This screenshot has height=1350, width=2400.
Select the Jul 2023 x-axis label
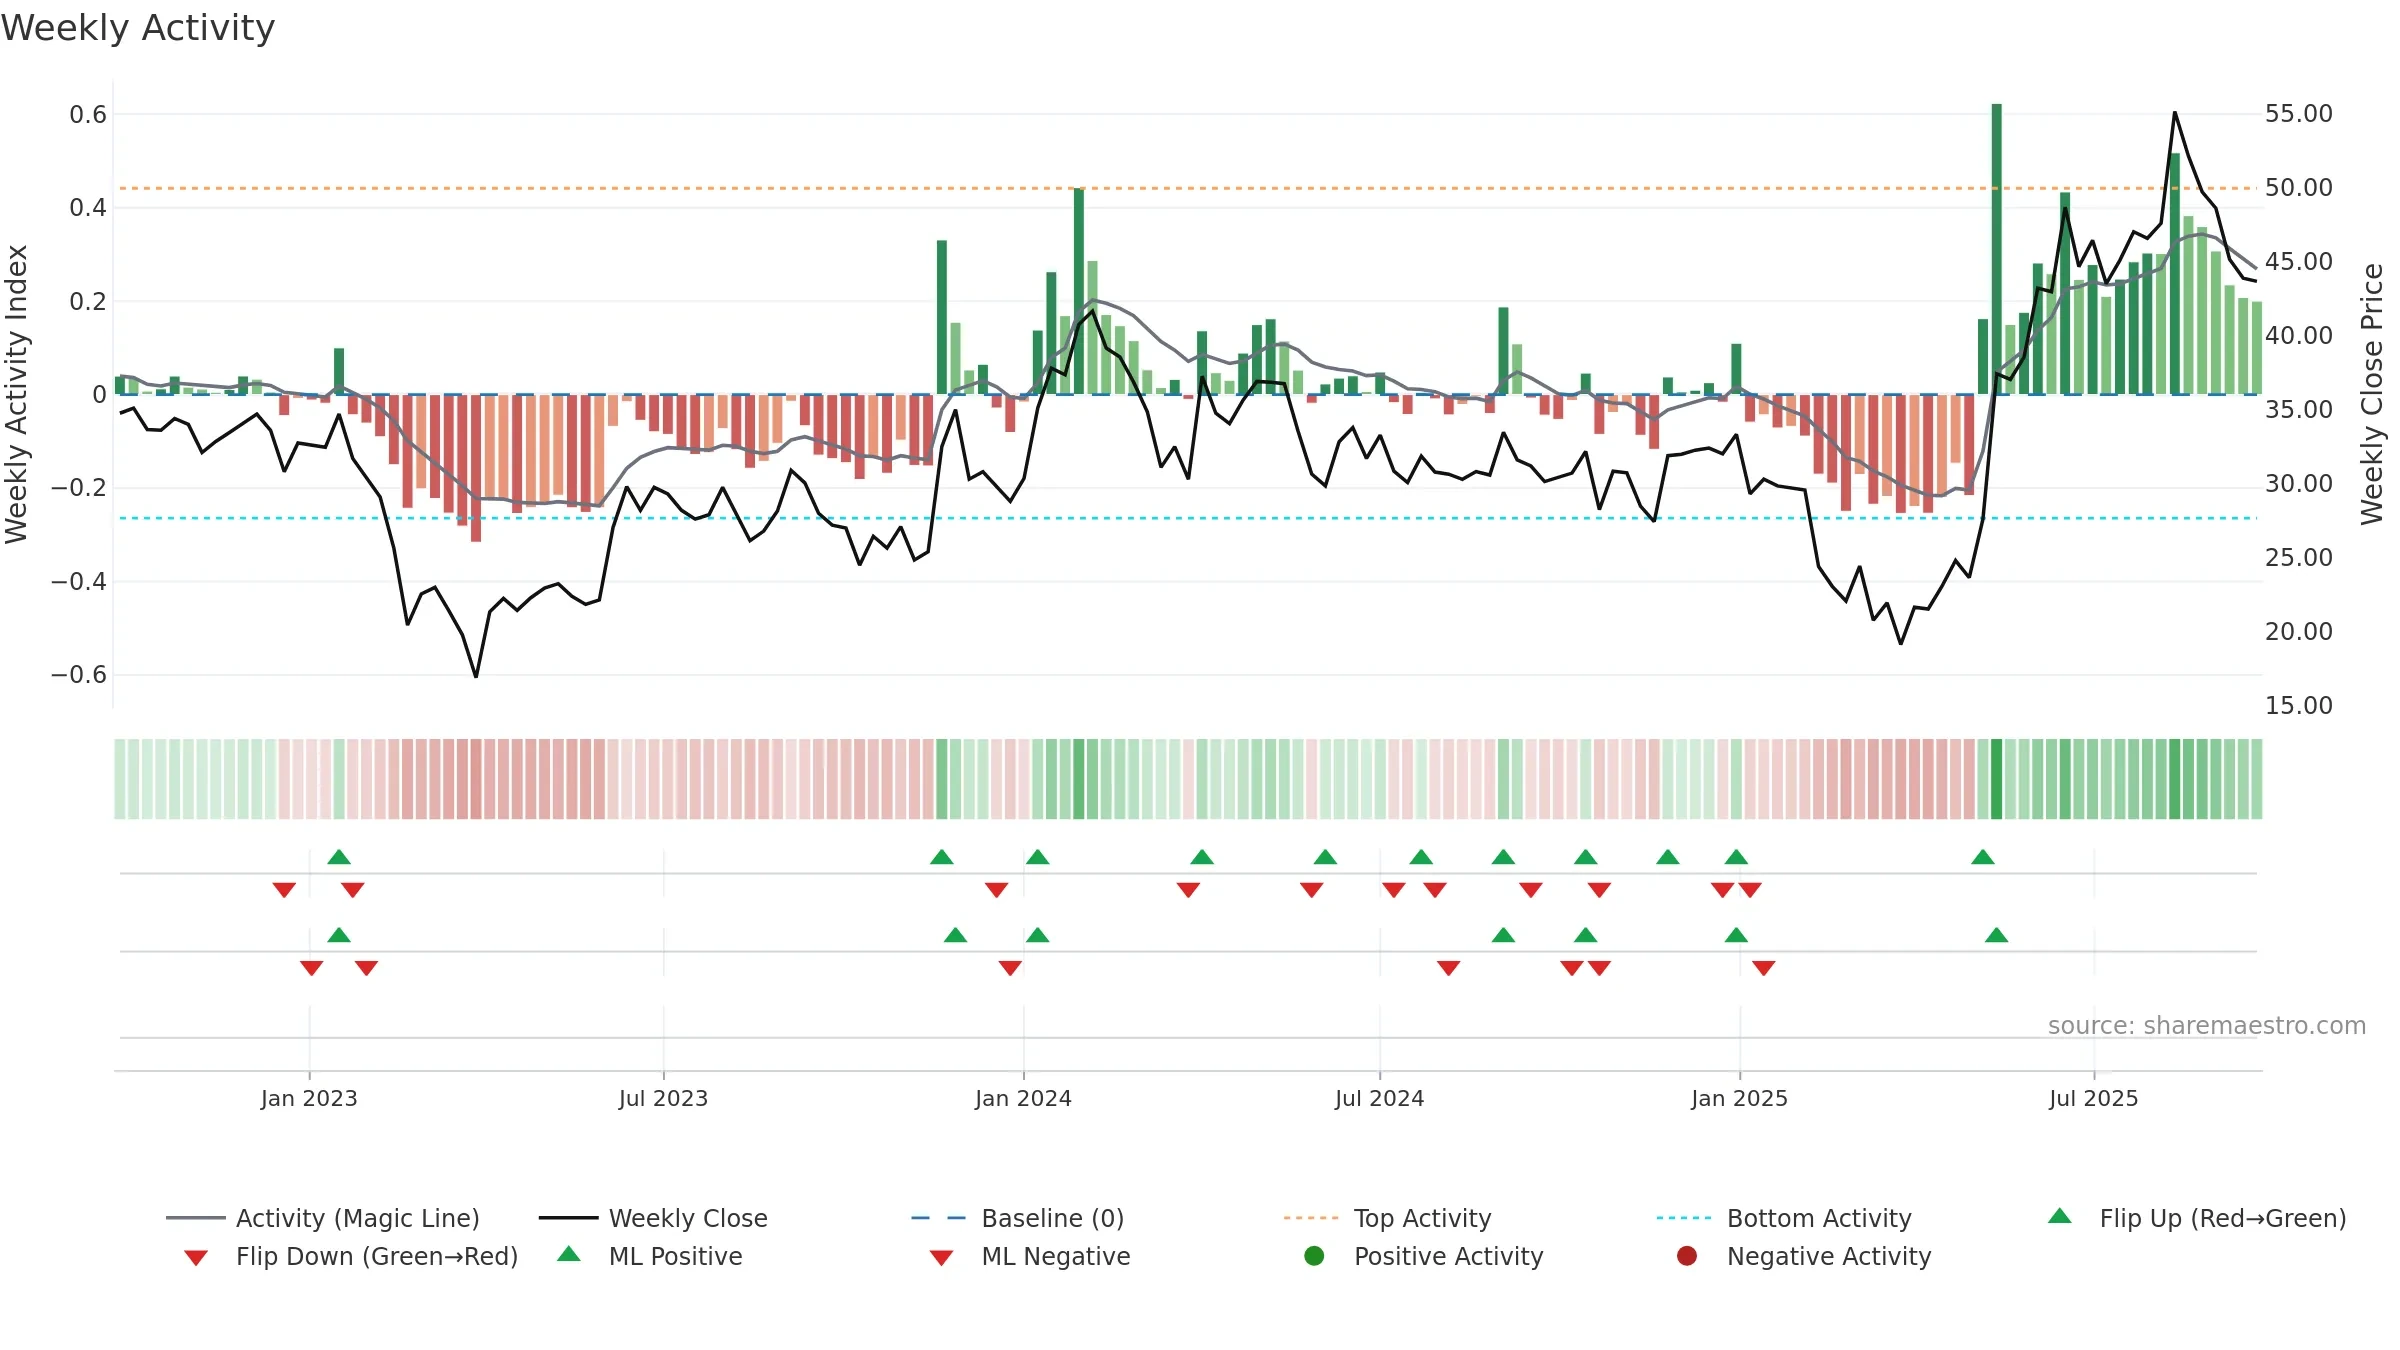tap(663, 1098)
